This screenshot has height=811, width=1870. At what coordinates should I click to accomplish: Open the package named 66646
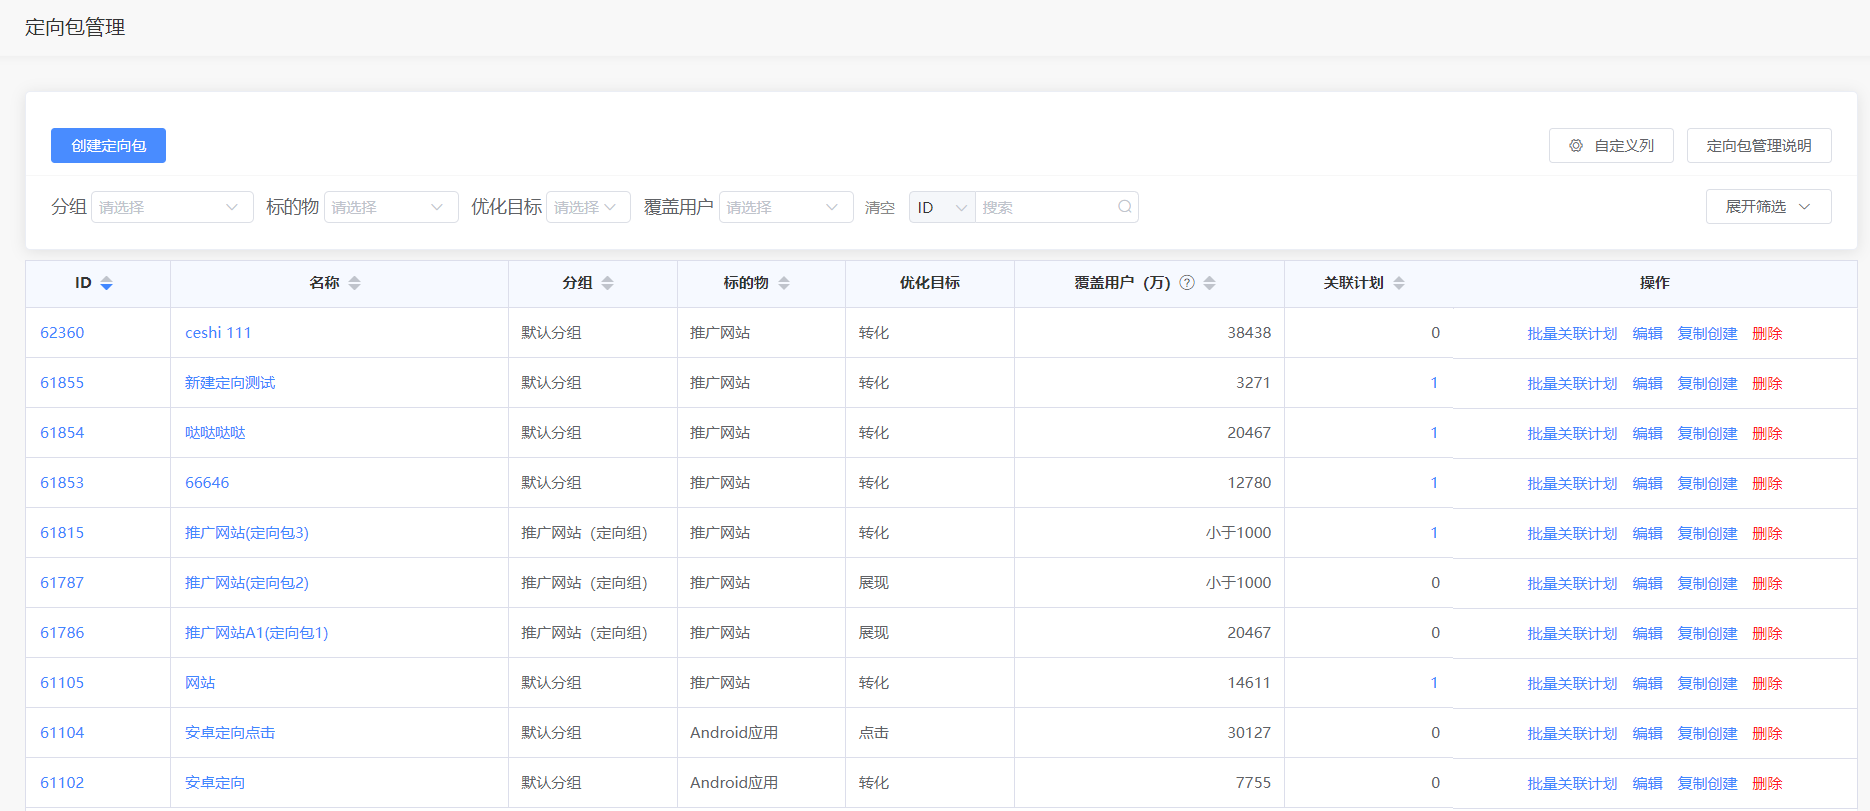207,483
